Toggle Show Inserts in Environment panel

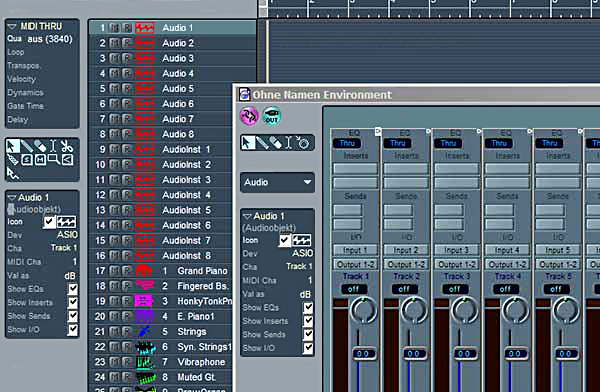[308, 321]
